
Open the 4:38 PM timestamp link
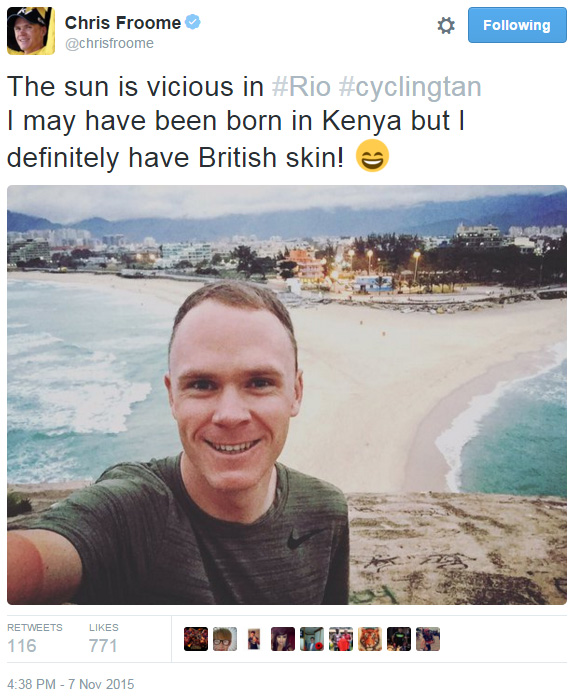(70, 684)
